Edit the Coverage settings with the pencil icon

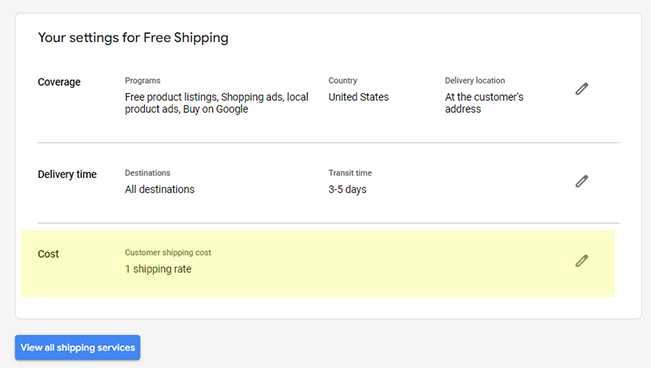pos(582,89)
